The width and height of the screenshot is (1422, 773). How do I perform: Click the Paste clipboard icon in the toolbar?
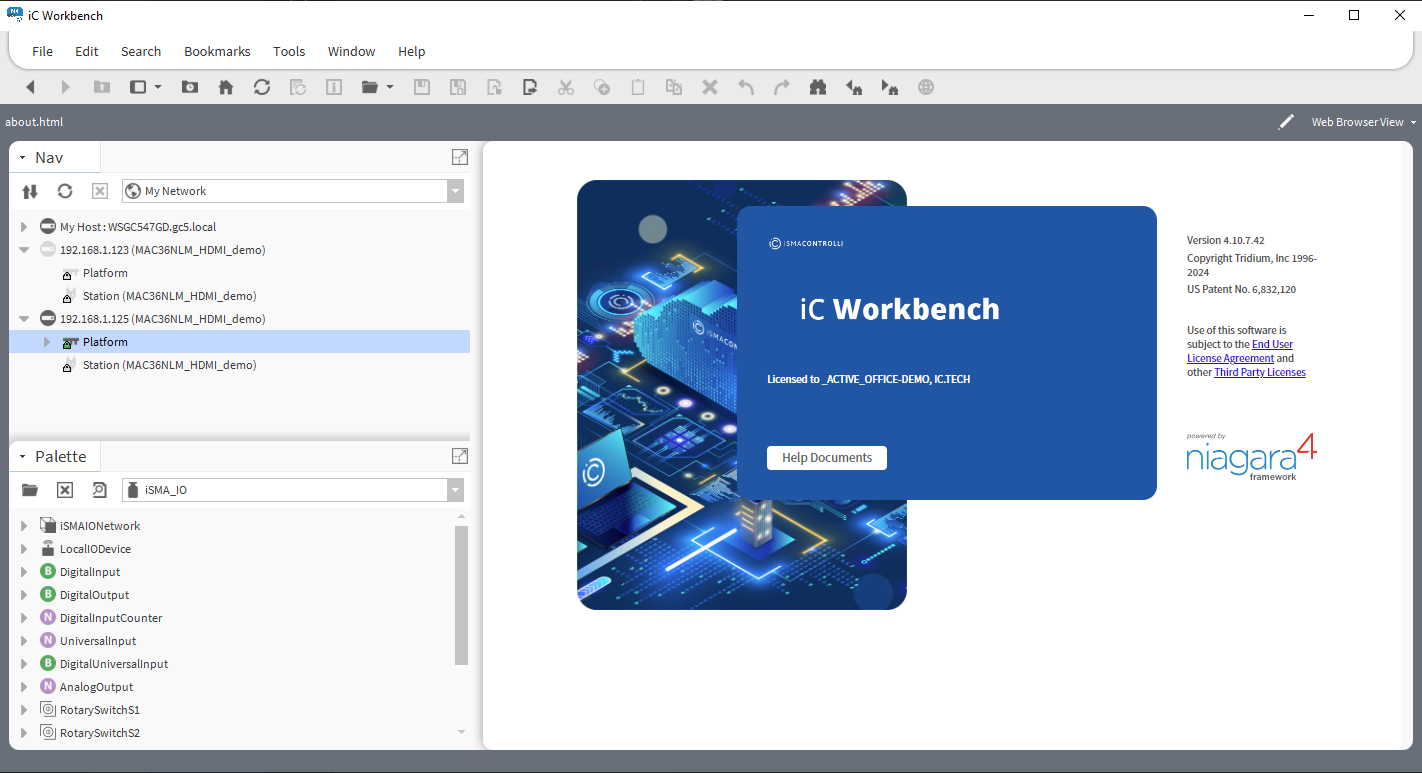pos(637,87)
